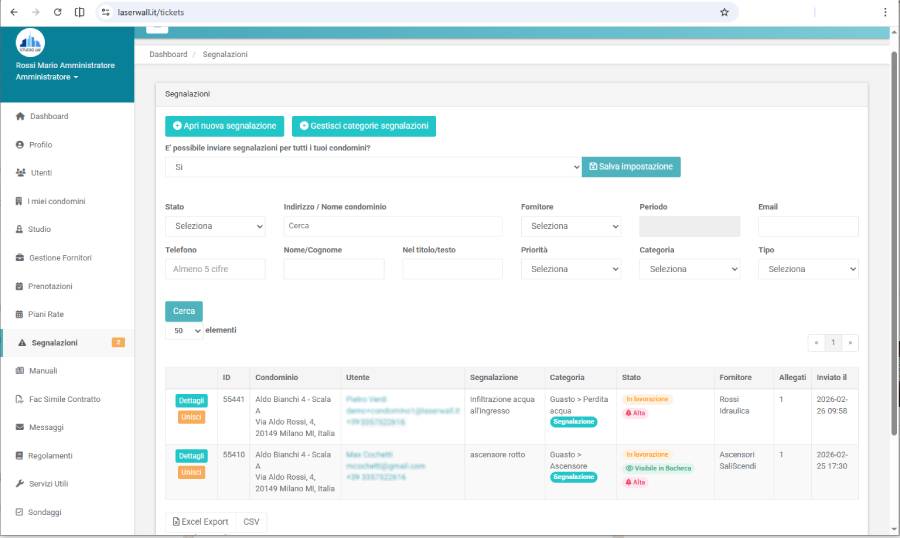Change the 50 elementi page size dropdown
Screen dimensions: 900x538
click(184, 330)
